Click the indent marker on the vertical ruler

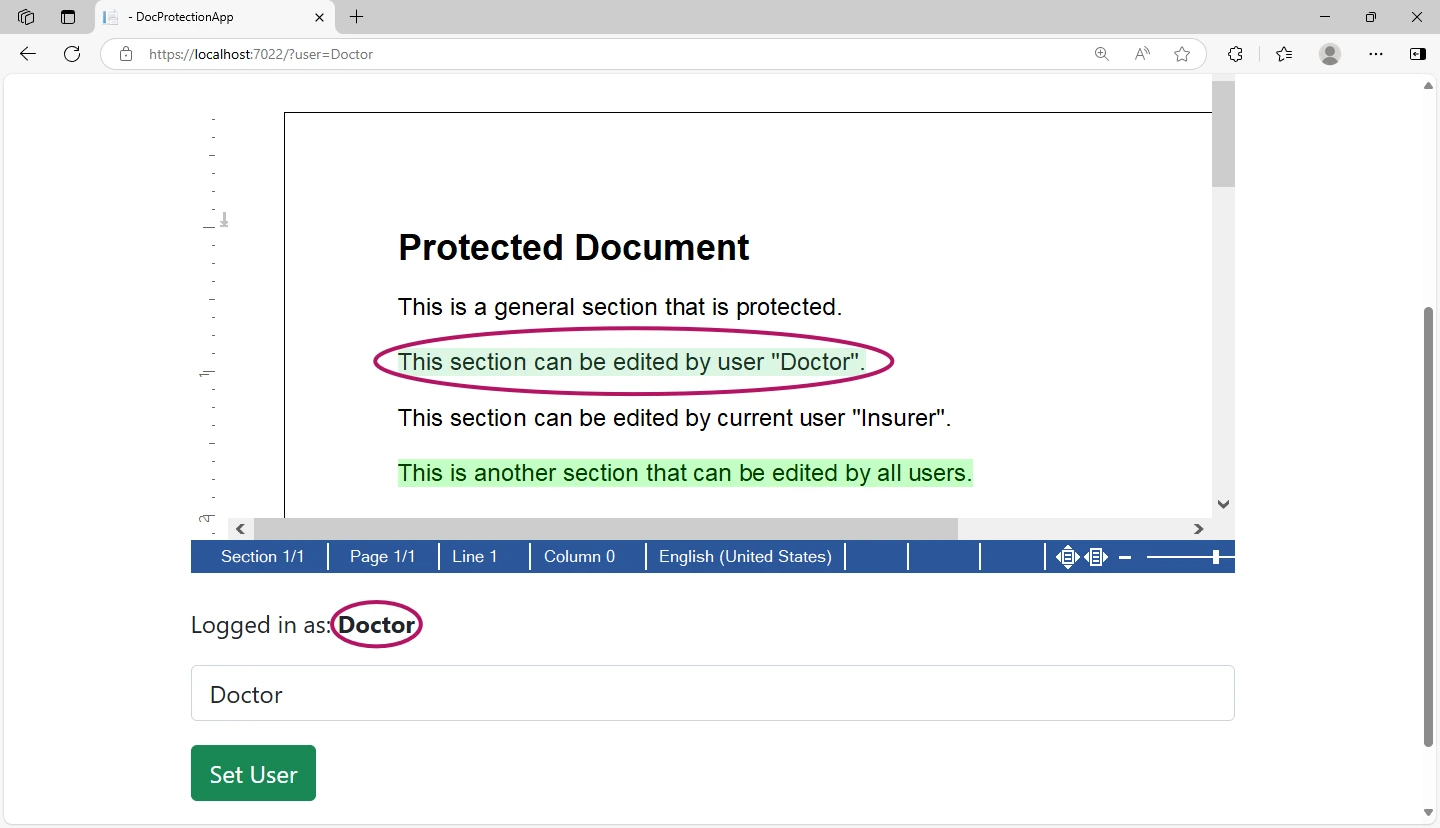(224, 220)
